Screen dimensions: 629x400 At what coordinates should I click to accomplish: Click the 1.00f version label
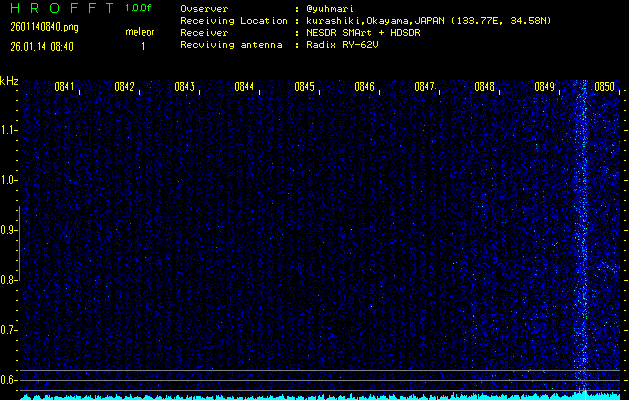tap(139, 8)
